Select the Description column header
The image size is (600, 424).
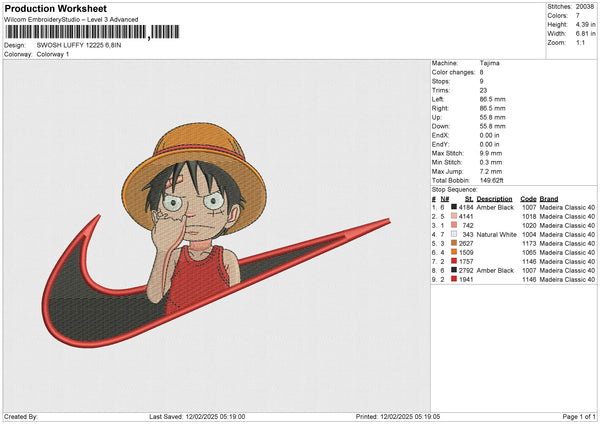(494, 199)
